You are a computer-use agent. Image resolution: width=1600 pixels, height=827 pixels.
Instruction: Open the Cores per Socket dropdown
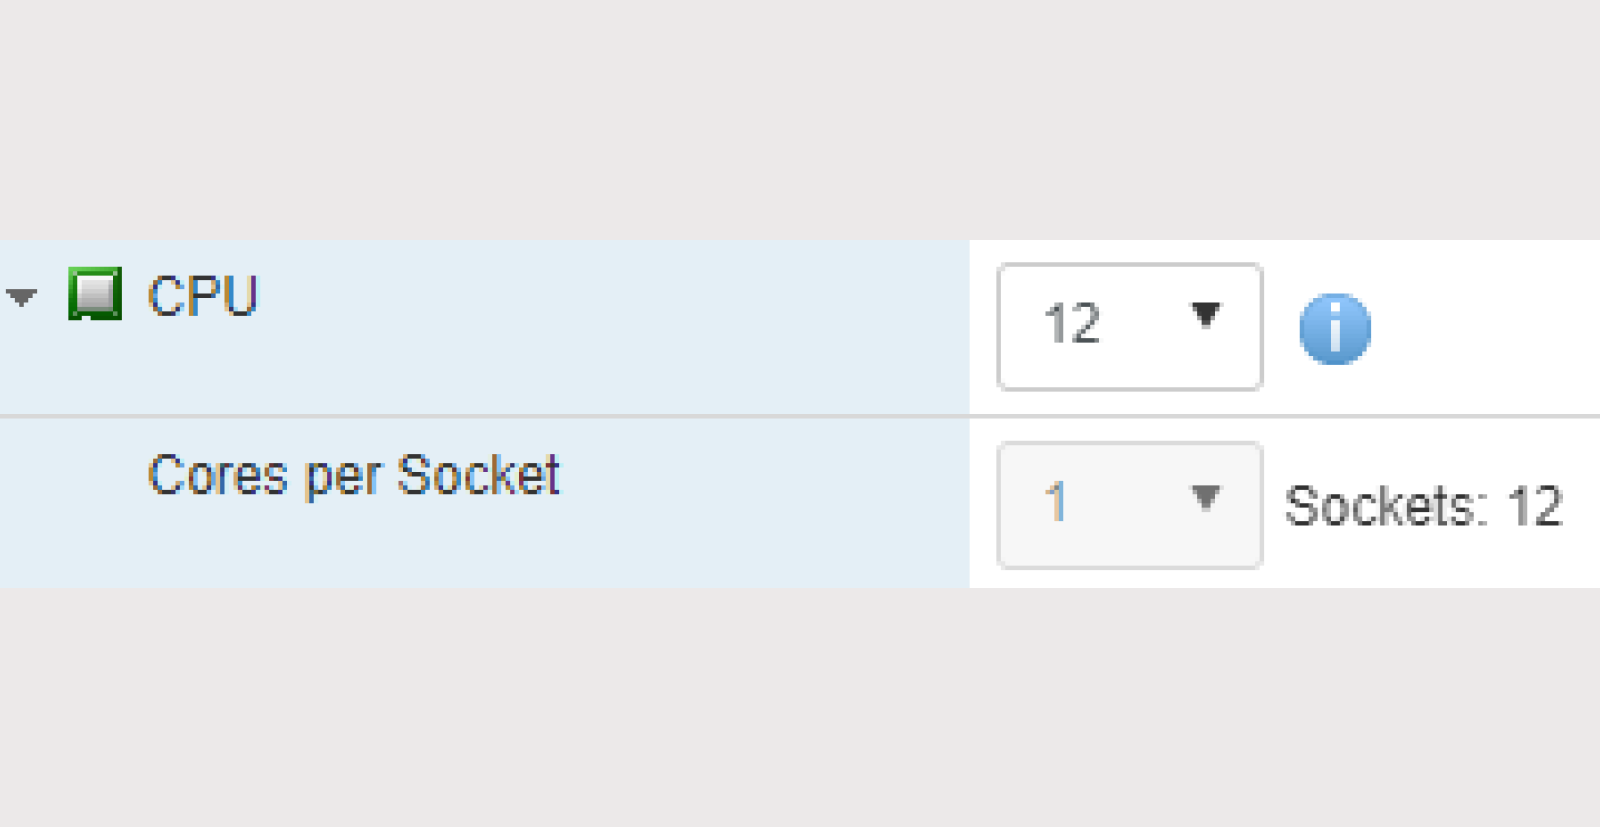click(1128, 505)
